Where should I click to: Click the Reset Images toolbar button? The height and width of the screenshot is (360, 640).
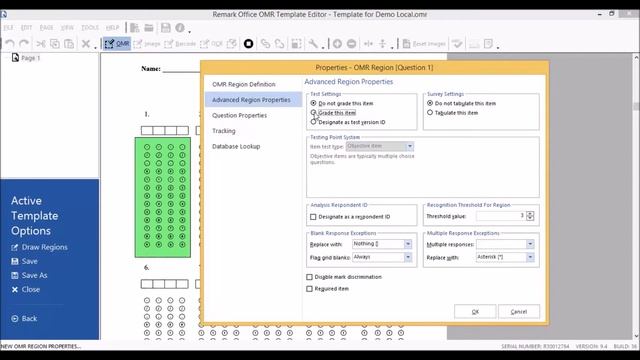click(424, 44)
